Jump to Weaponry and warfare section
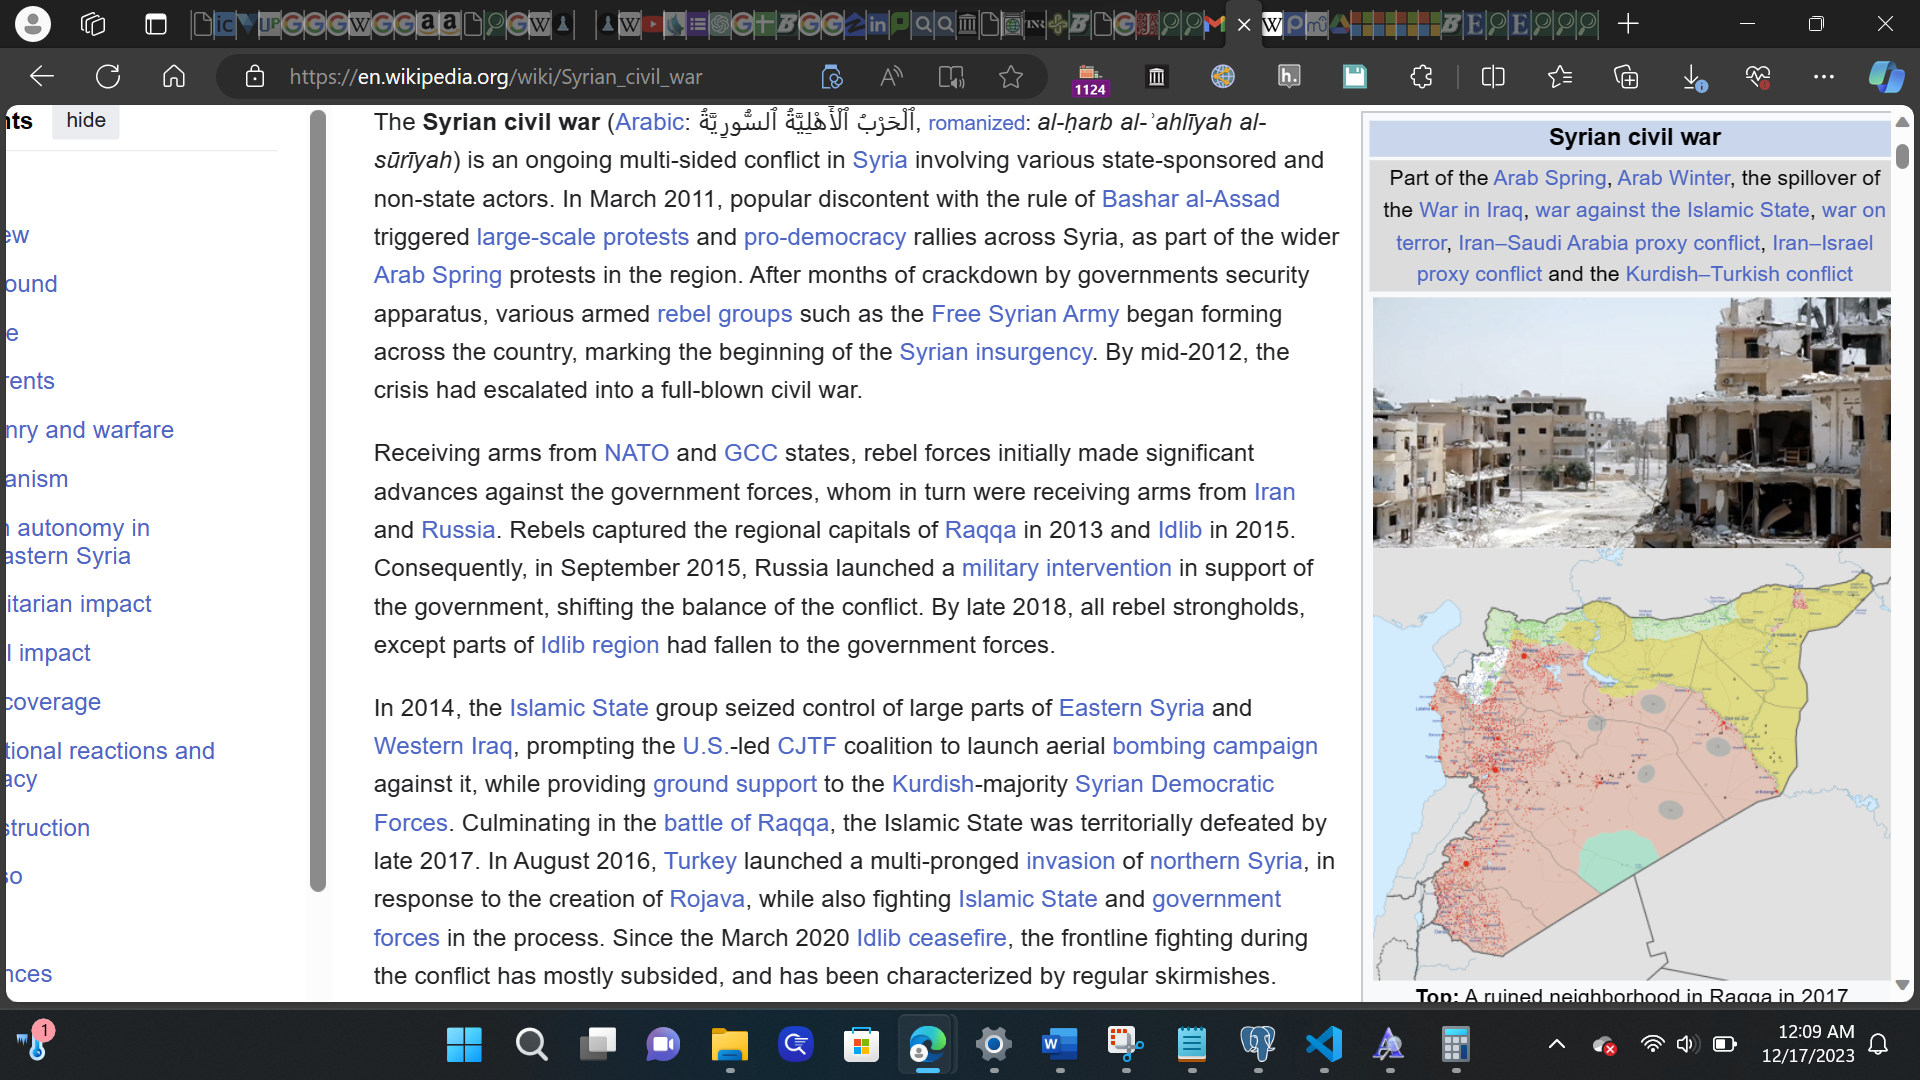1920x1080 pixels. pos(89,430)
